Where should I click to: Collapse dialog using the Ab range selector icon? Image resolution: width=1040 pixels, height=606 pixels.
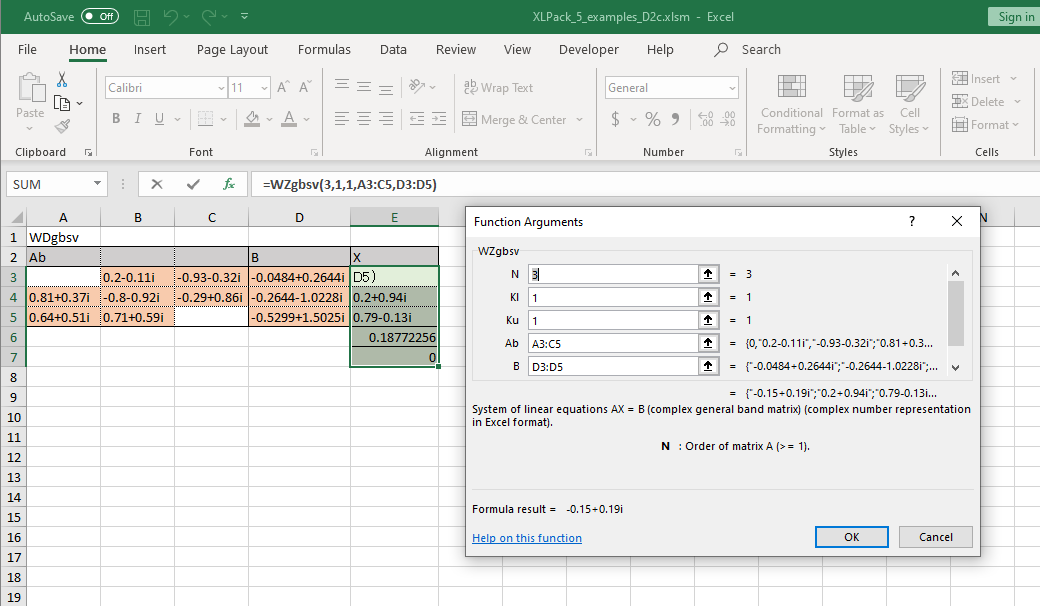[x=708, y=343]
